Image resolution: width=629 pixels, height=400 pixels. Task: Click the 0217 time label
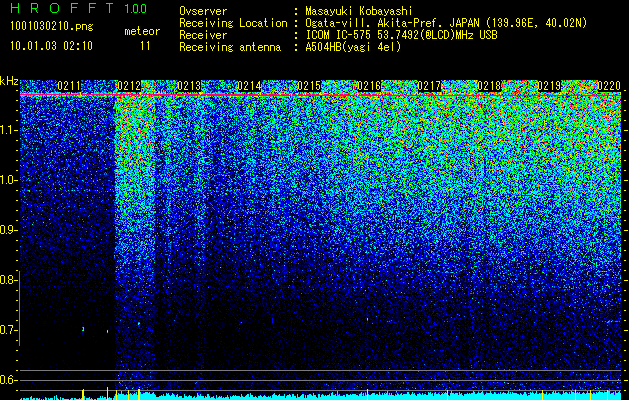(x=429, y=86)
